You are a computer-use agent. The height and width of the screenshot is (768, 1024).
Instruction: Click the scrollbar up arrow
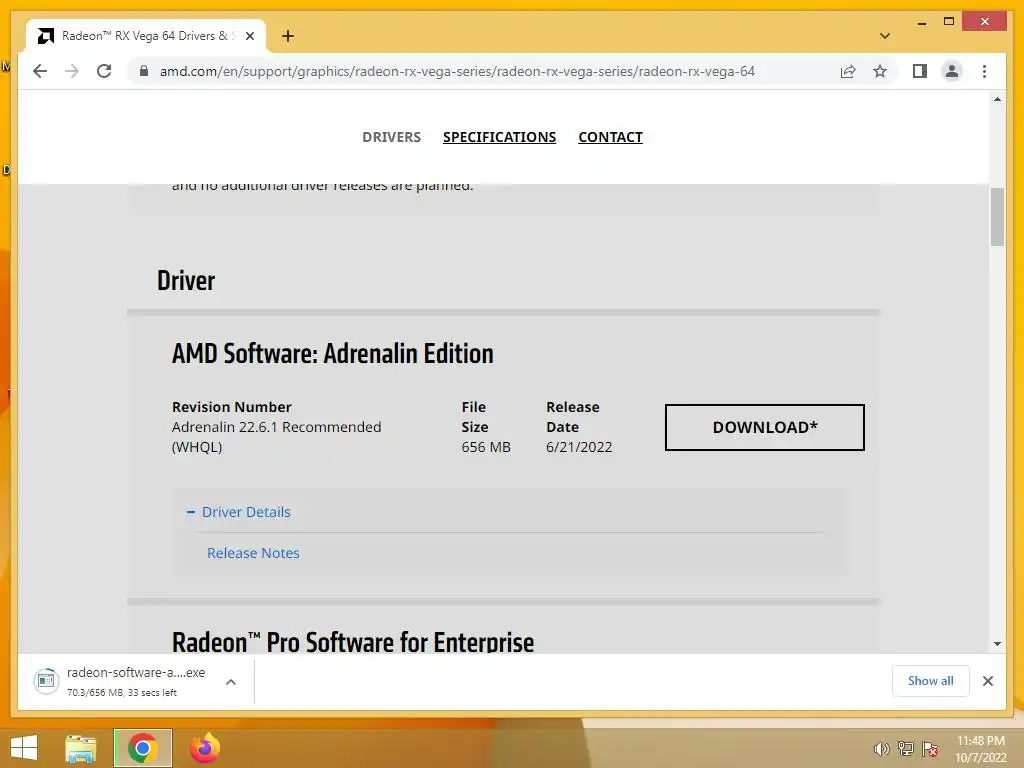pyautogui.click(x=997, y=99)
